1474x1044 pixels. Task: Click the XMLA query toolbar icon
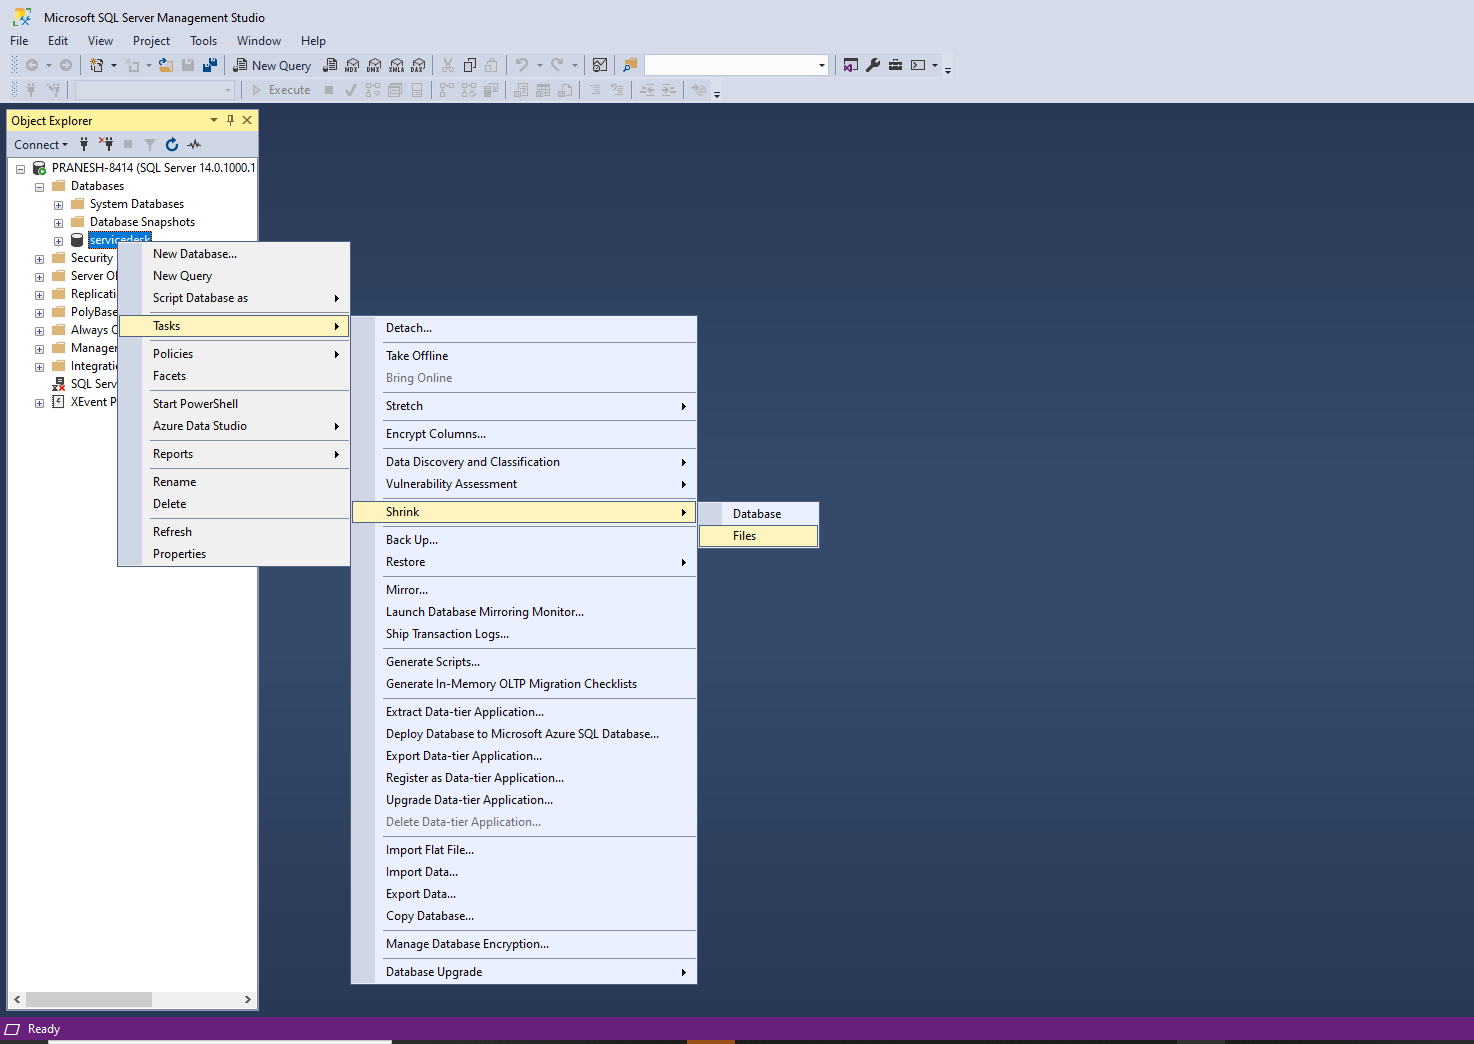(x=396, y=66)
